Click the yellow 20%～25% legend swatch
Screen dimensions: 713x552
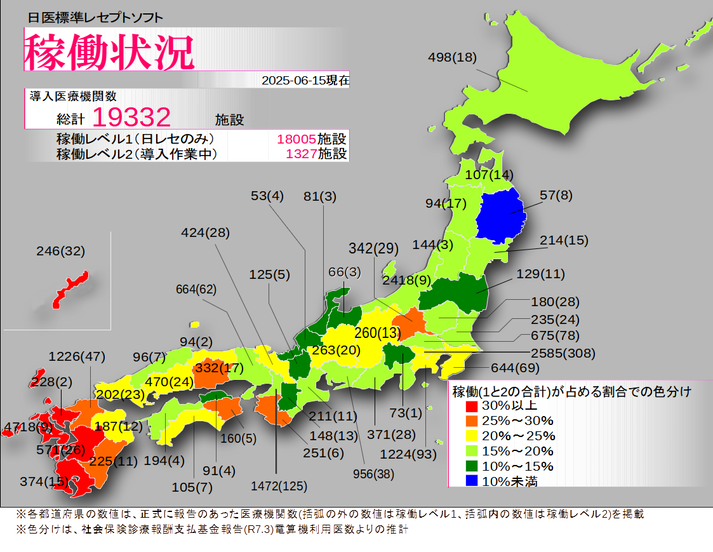pyautogui.click(x=472, y=436)
